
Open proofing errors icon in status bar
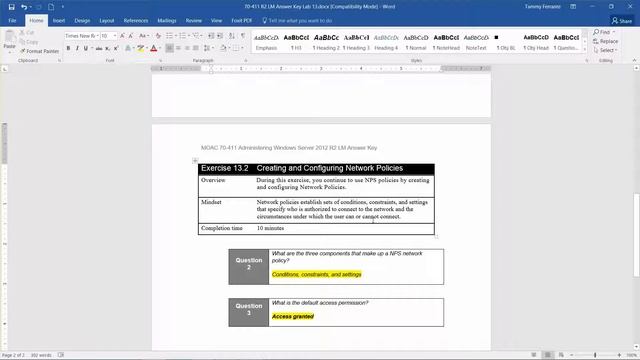point(61,355)
